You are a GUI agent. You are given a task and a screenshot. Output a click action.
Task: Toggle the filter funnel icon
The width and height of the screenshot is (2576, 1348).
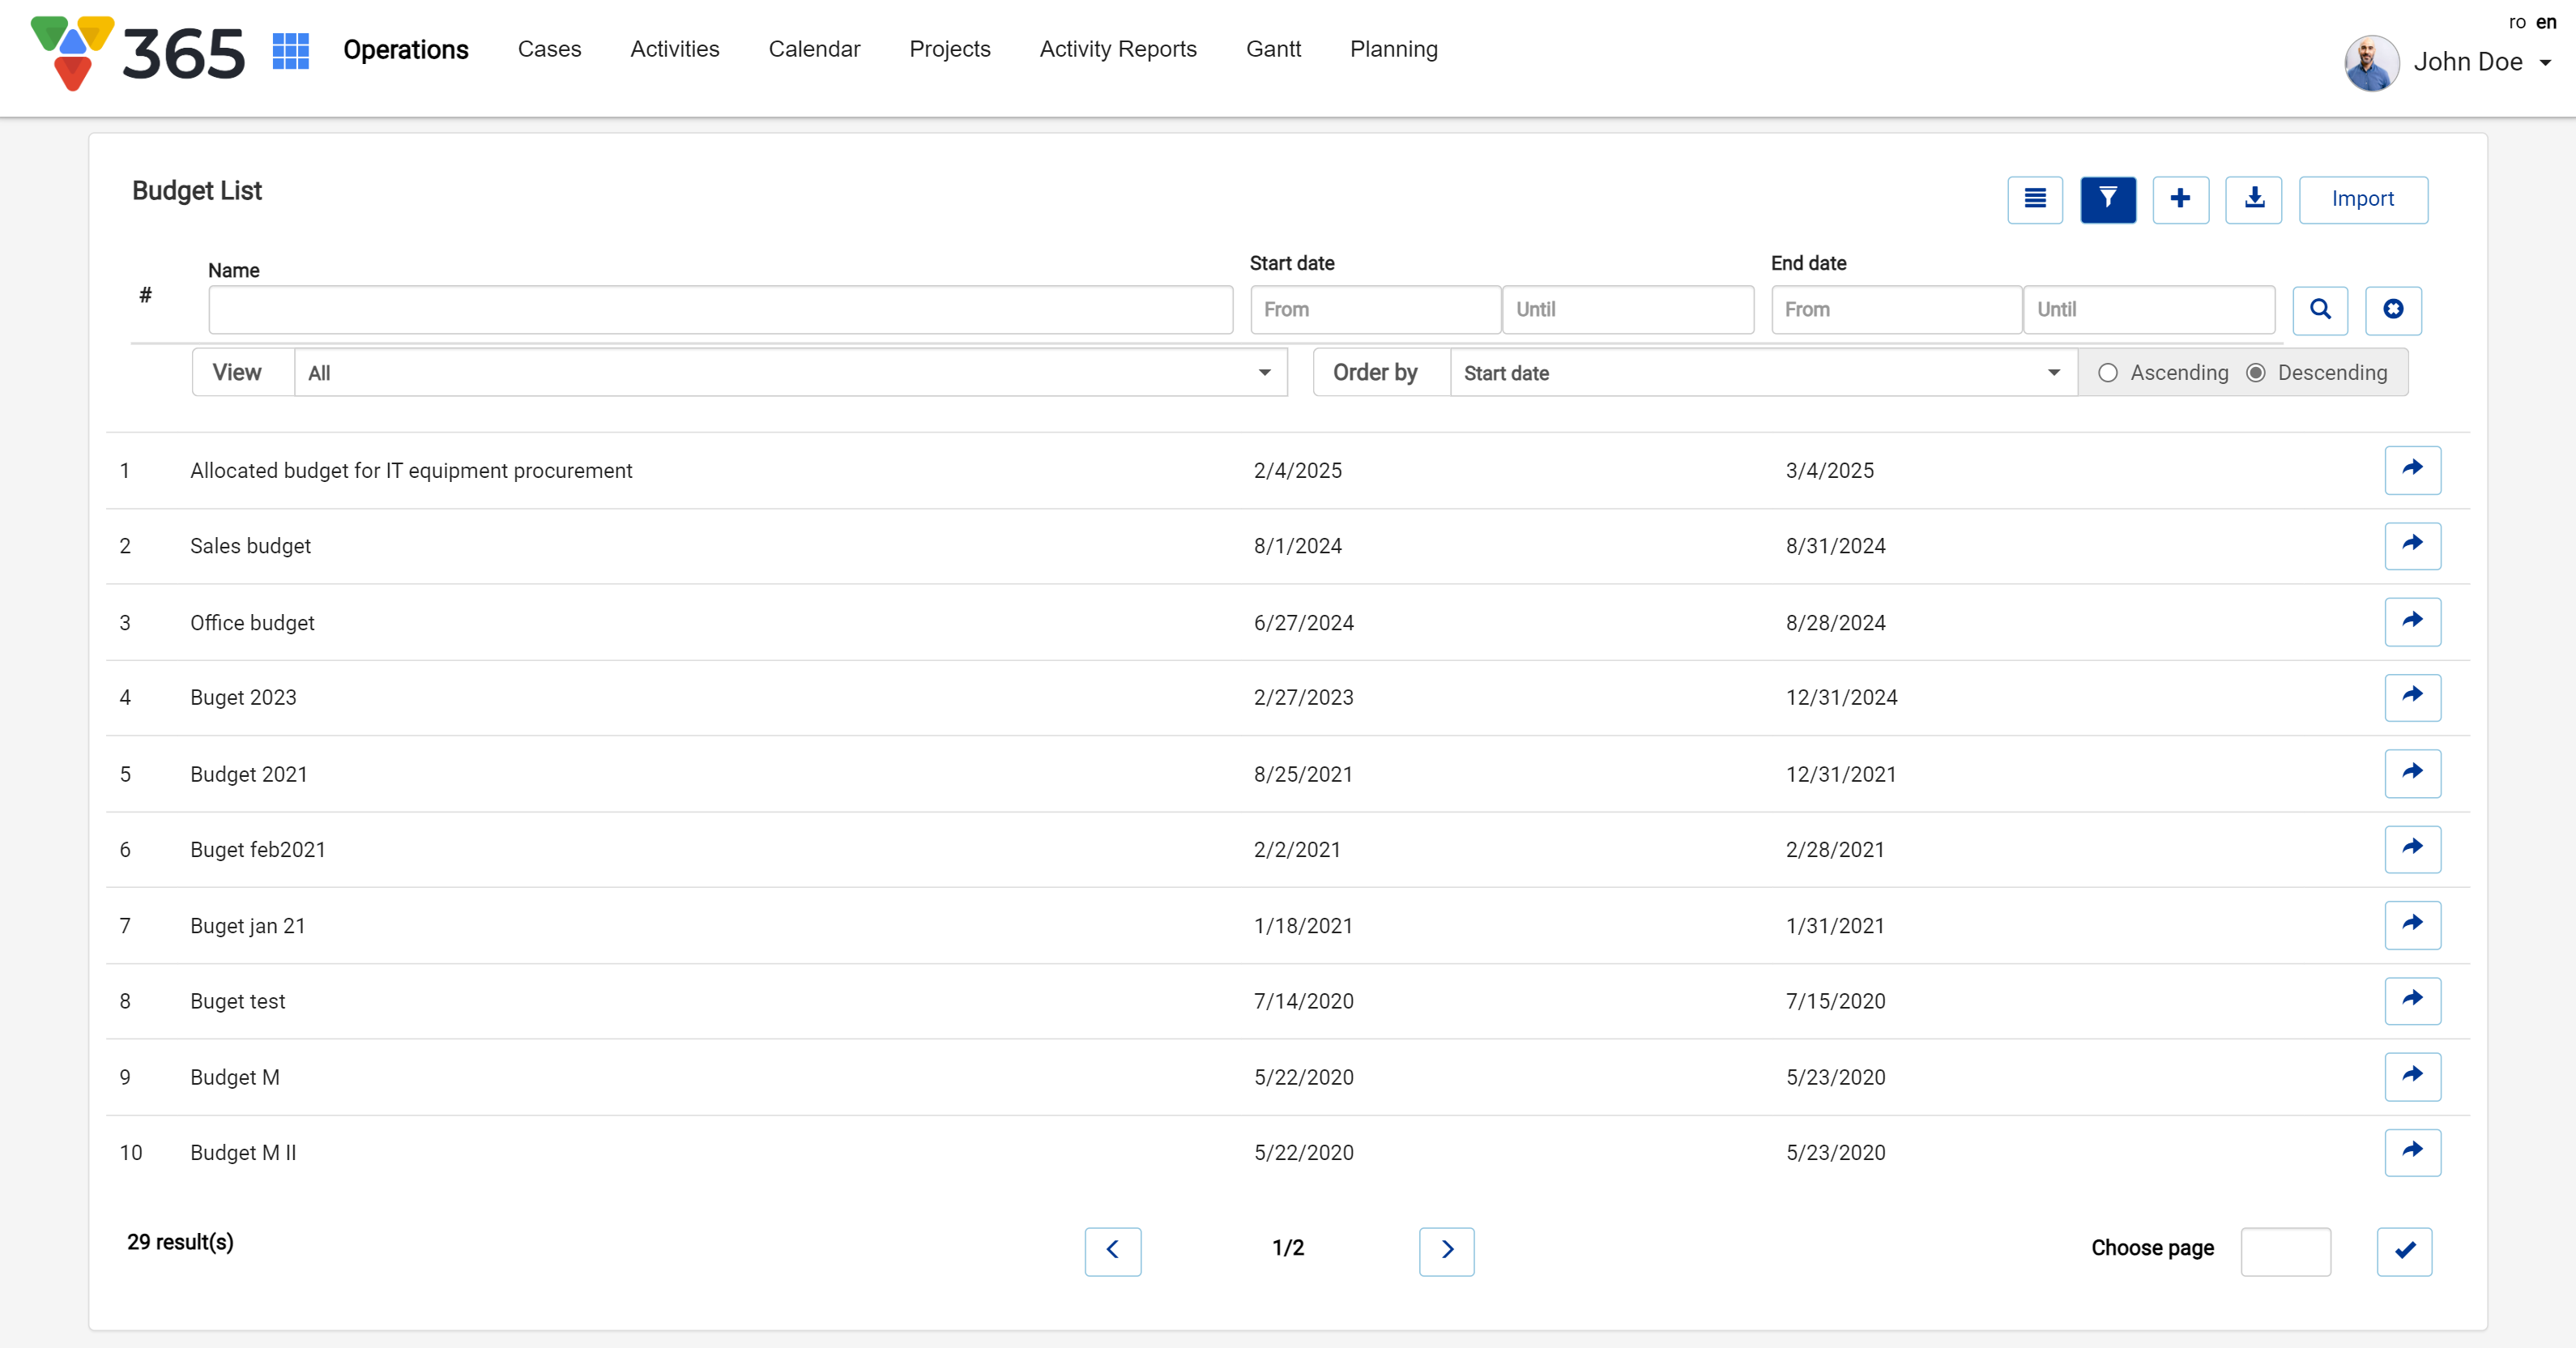pyautogui.click(x=2107, y=199)
